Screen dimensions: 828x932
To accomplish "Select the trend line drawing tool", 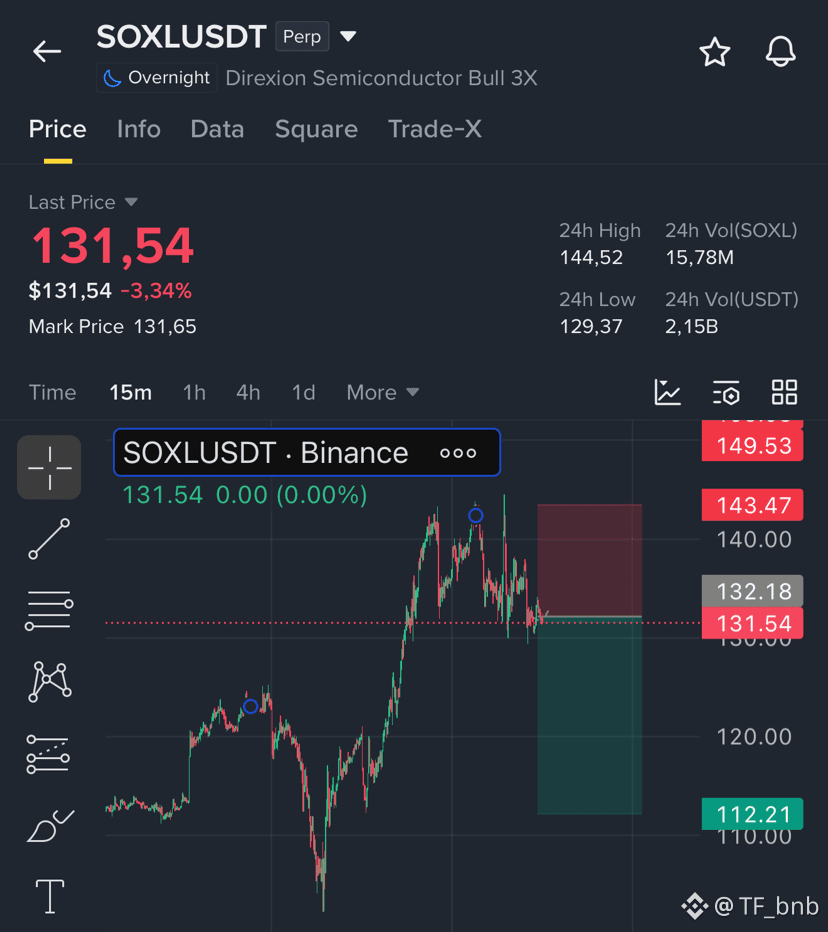I will [x=49, y=539].
